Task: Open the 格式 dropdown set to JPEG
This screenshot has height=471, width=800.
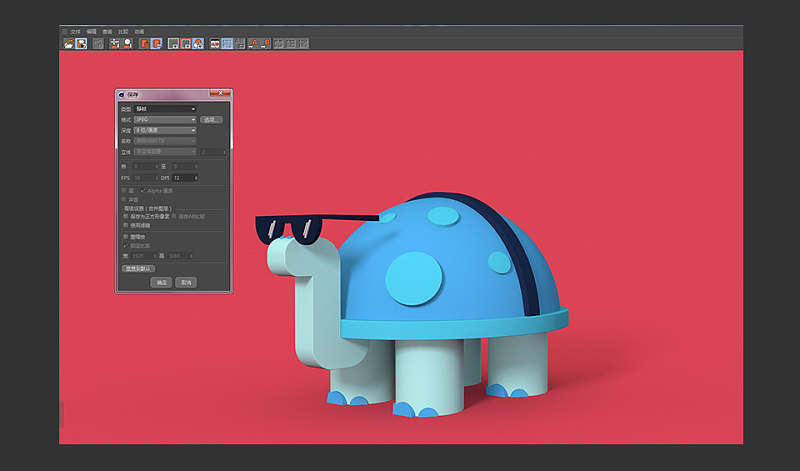Action: click(x=164, y=119)
